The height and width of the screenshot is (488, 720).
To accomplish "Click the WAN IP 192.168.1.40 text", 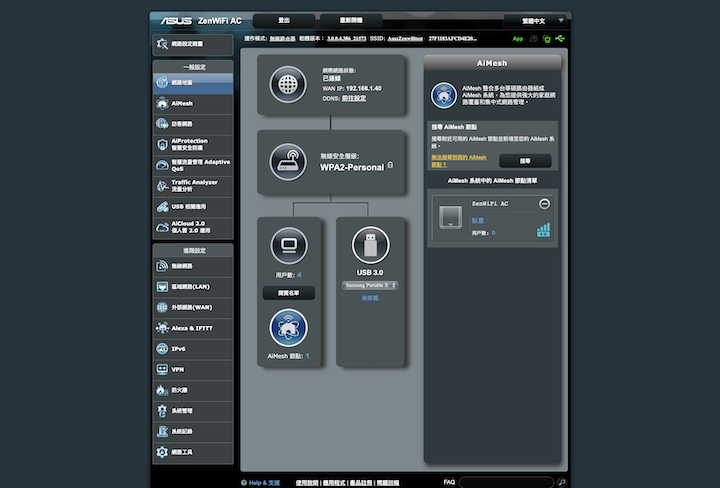I will [x=352, y=89].
